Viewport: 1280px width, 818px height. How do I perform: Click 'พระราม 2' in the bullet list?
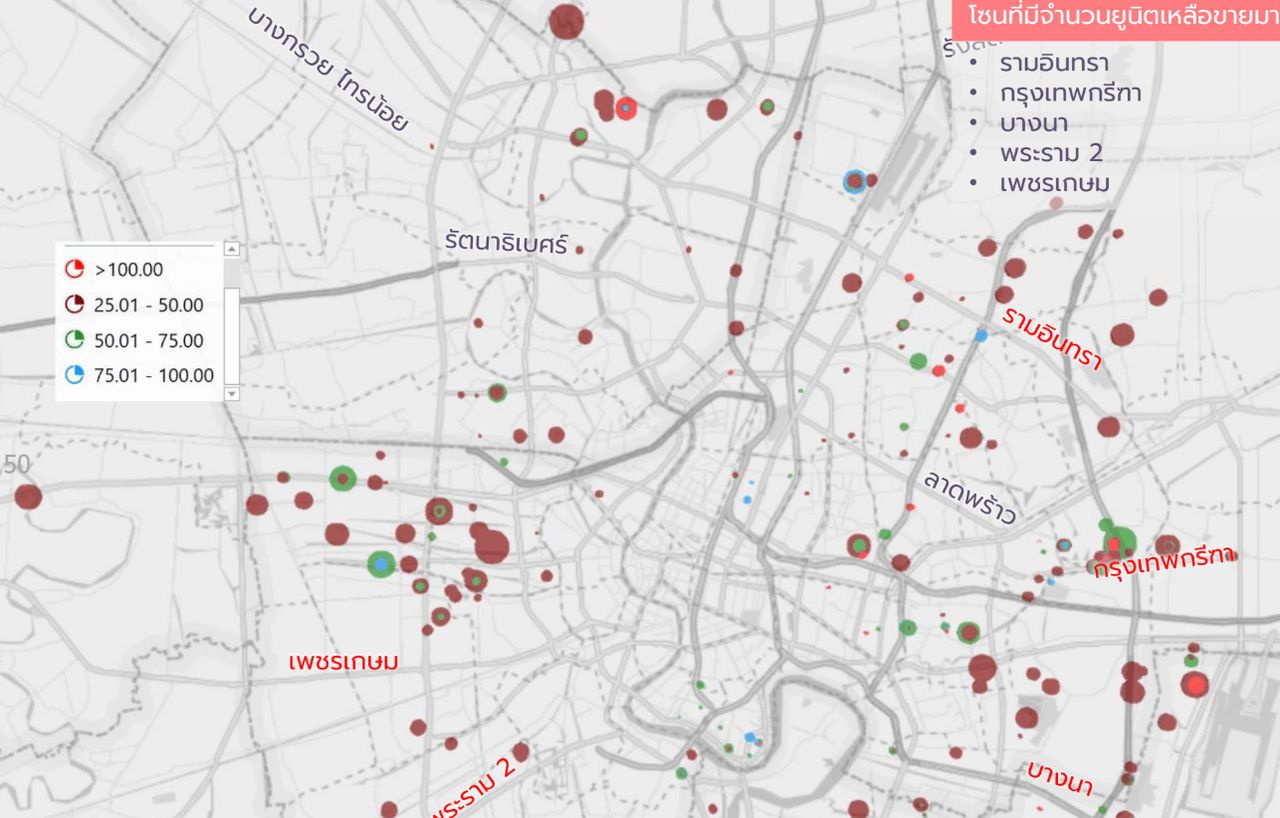tap(1050, 153)
